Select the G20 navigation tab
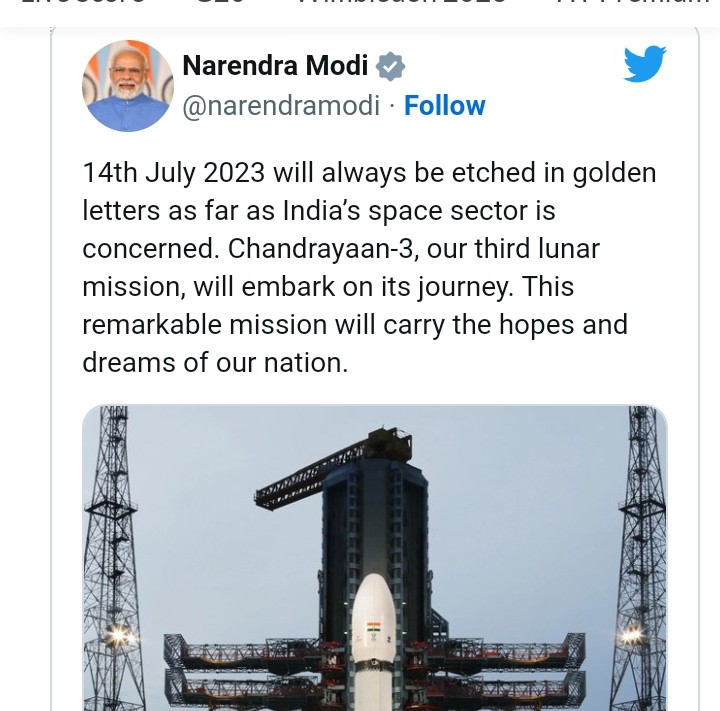Image resolution: width=720 pixels, height=711 pixels. coord(220,3)
